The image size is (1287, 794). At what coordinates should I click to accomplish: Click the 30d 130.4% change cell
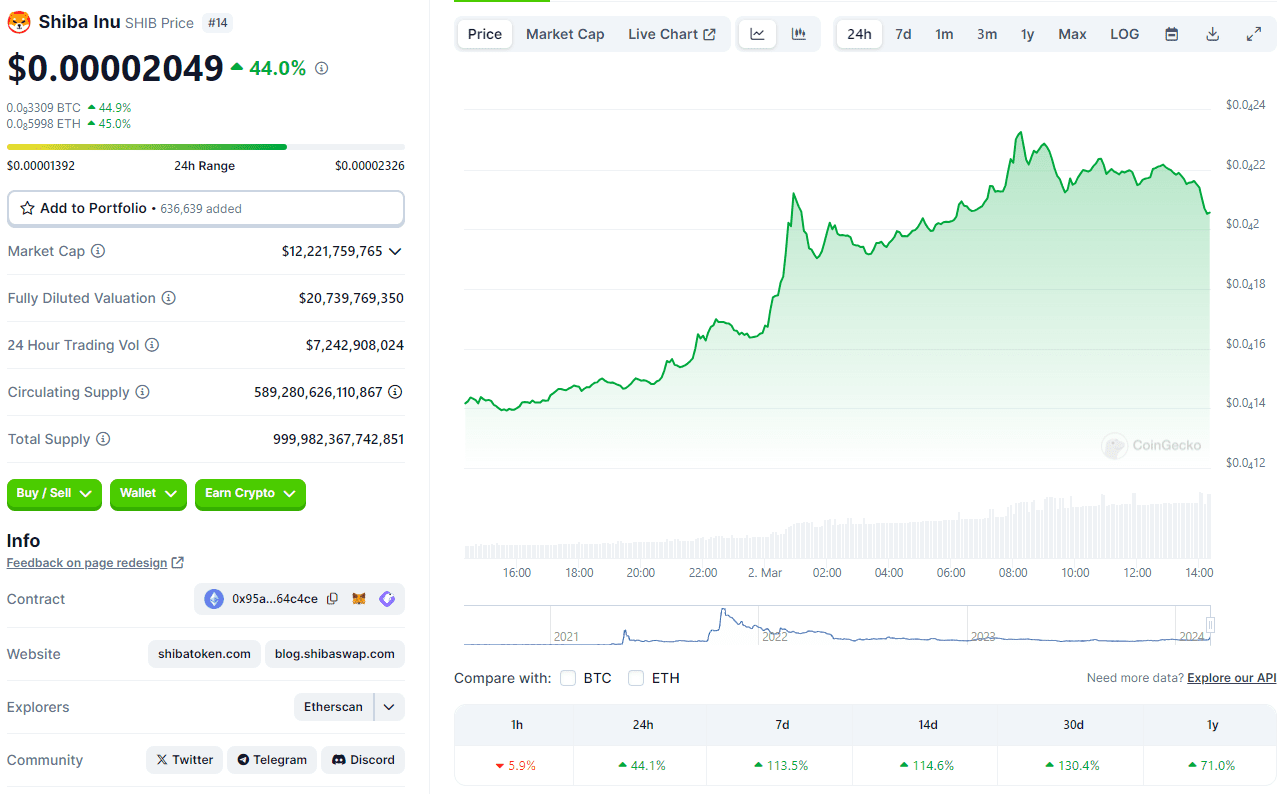[x=1073, y=766]
